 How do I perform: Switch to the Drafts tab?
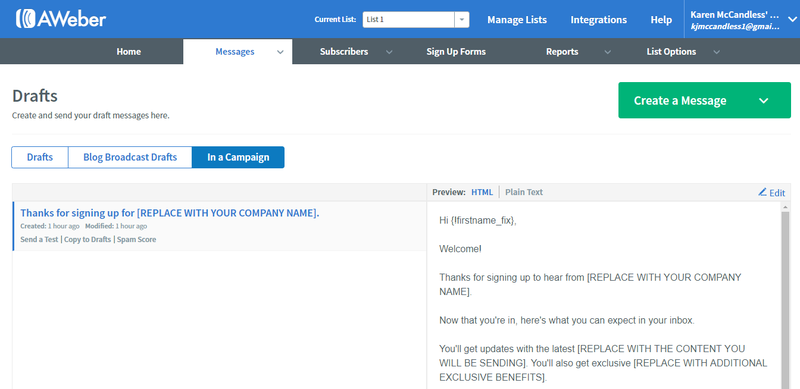point(40,157)
